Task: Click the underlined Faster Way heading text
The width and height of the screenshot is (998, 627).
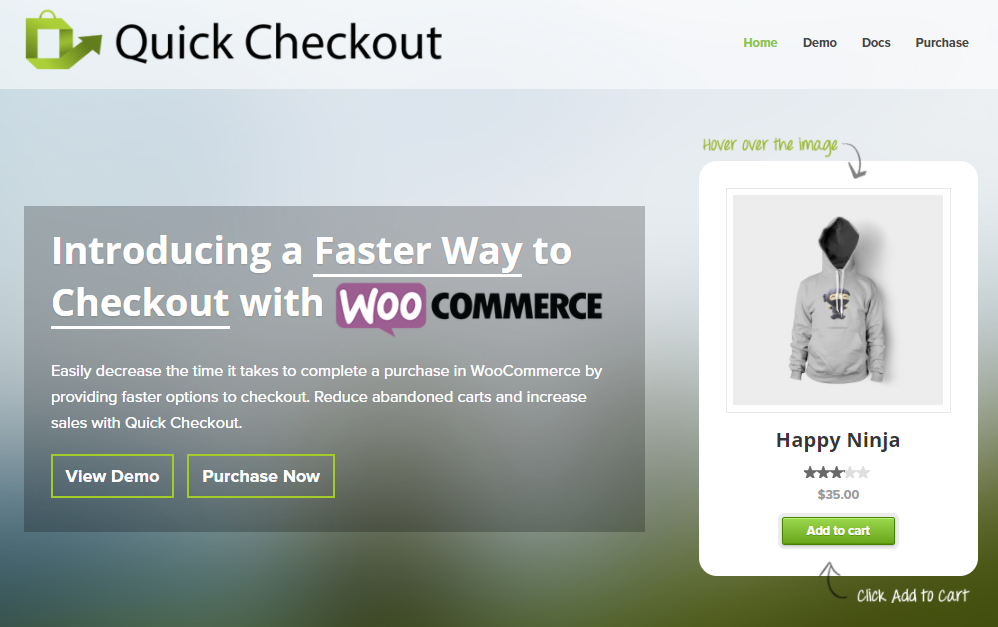Action: 418,251
